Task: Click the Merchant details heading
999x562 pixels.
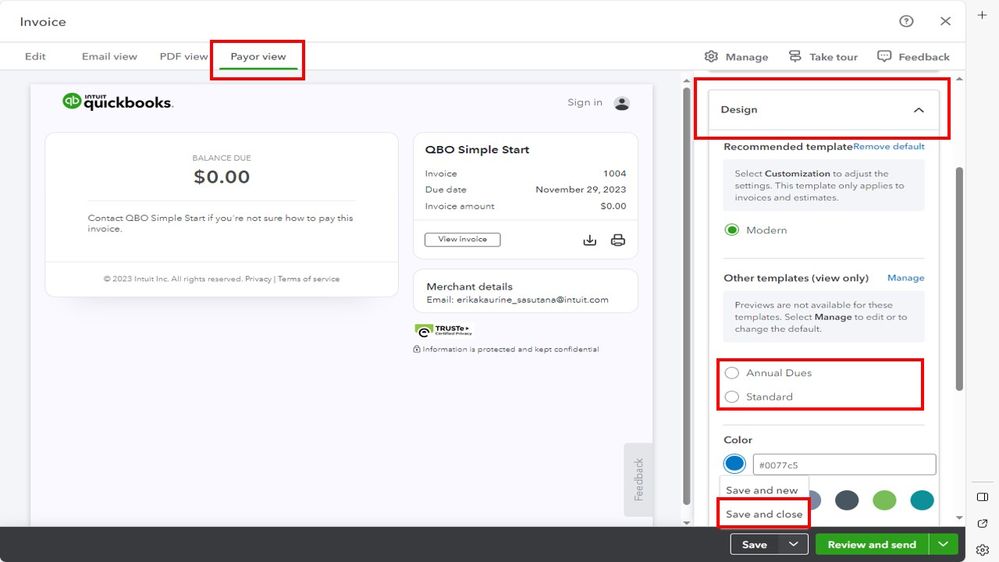Action: coord(470,287)
